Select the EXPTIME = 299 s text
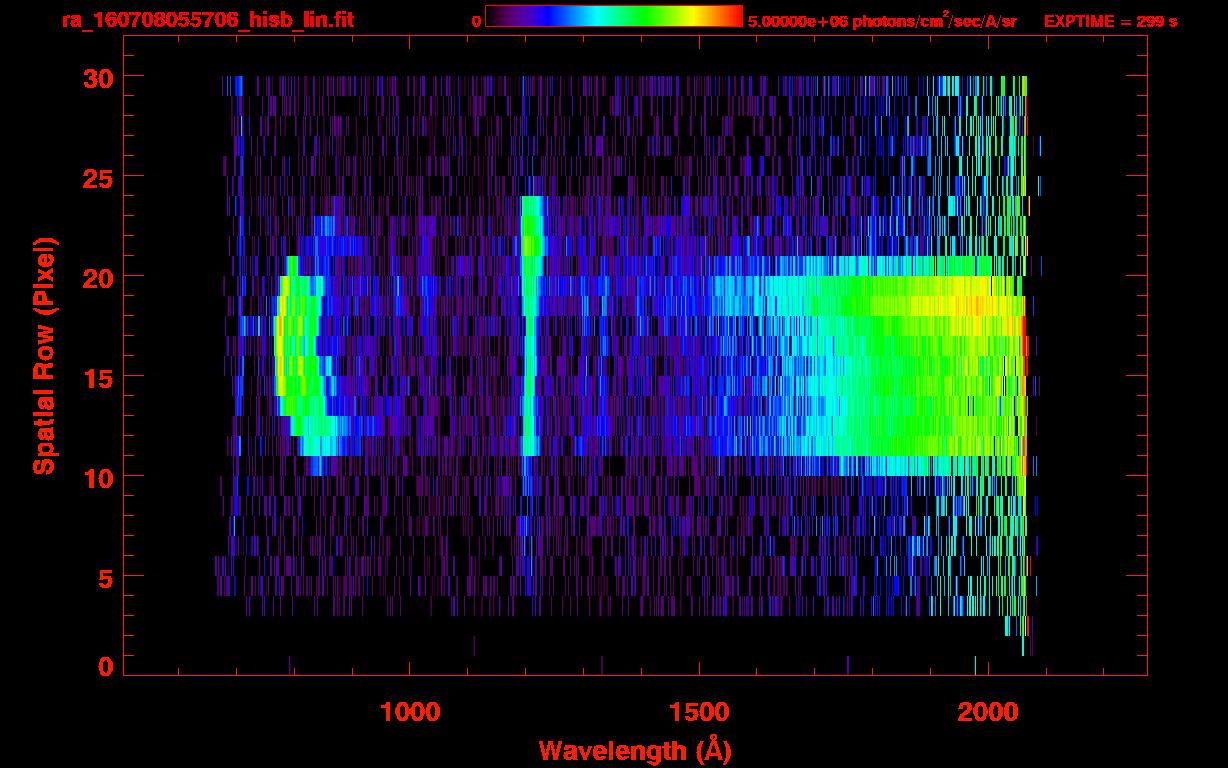Image resolution: width=1228 pixels, height=768 pixels. coord(1110,21)
